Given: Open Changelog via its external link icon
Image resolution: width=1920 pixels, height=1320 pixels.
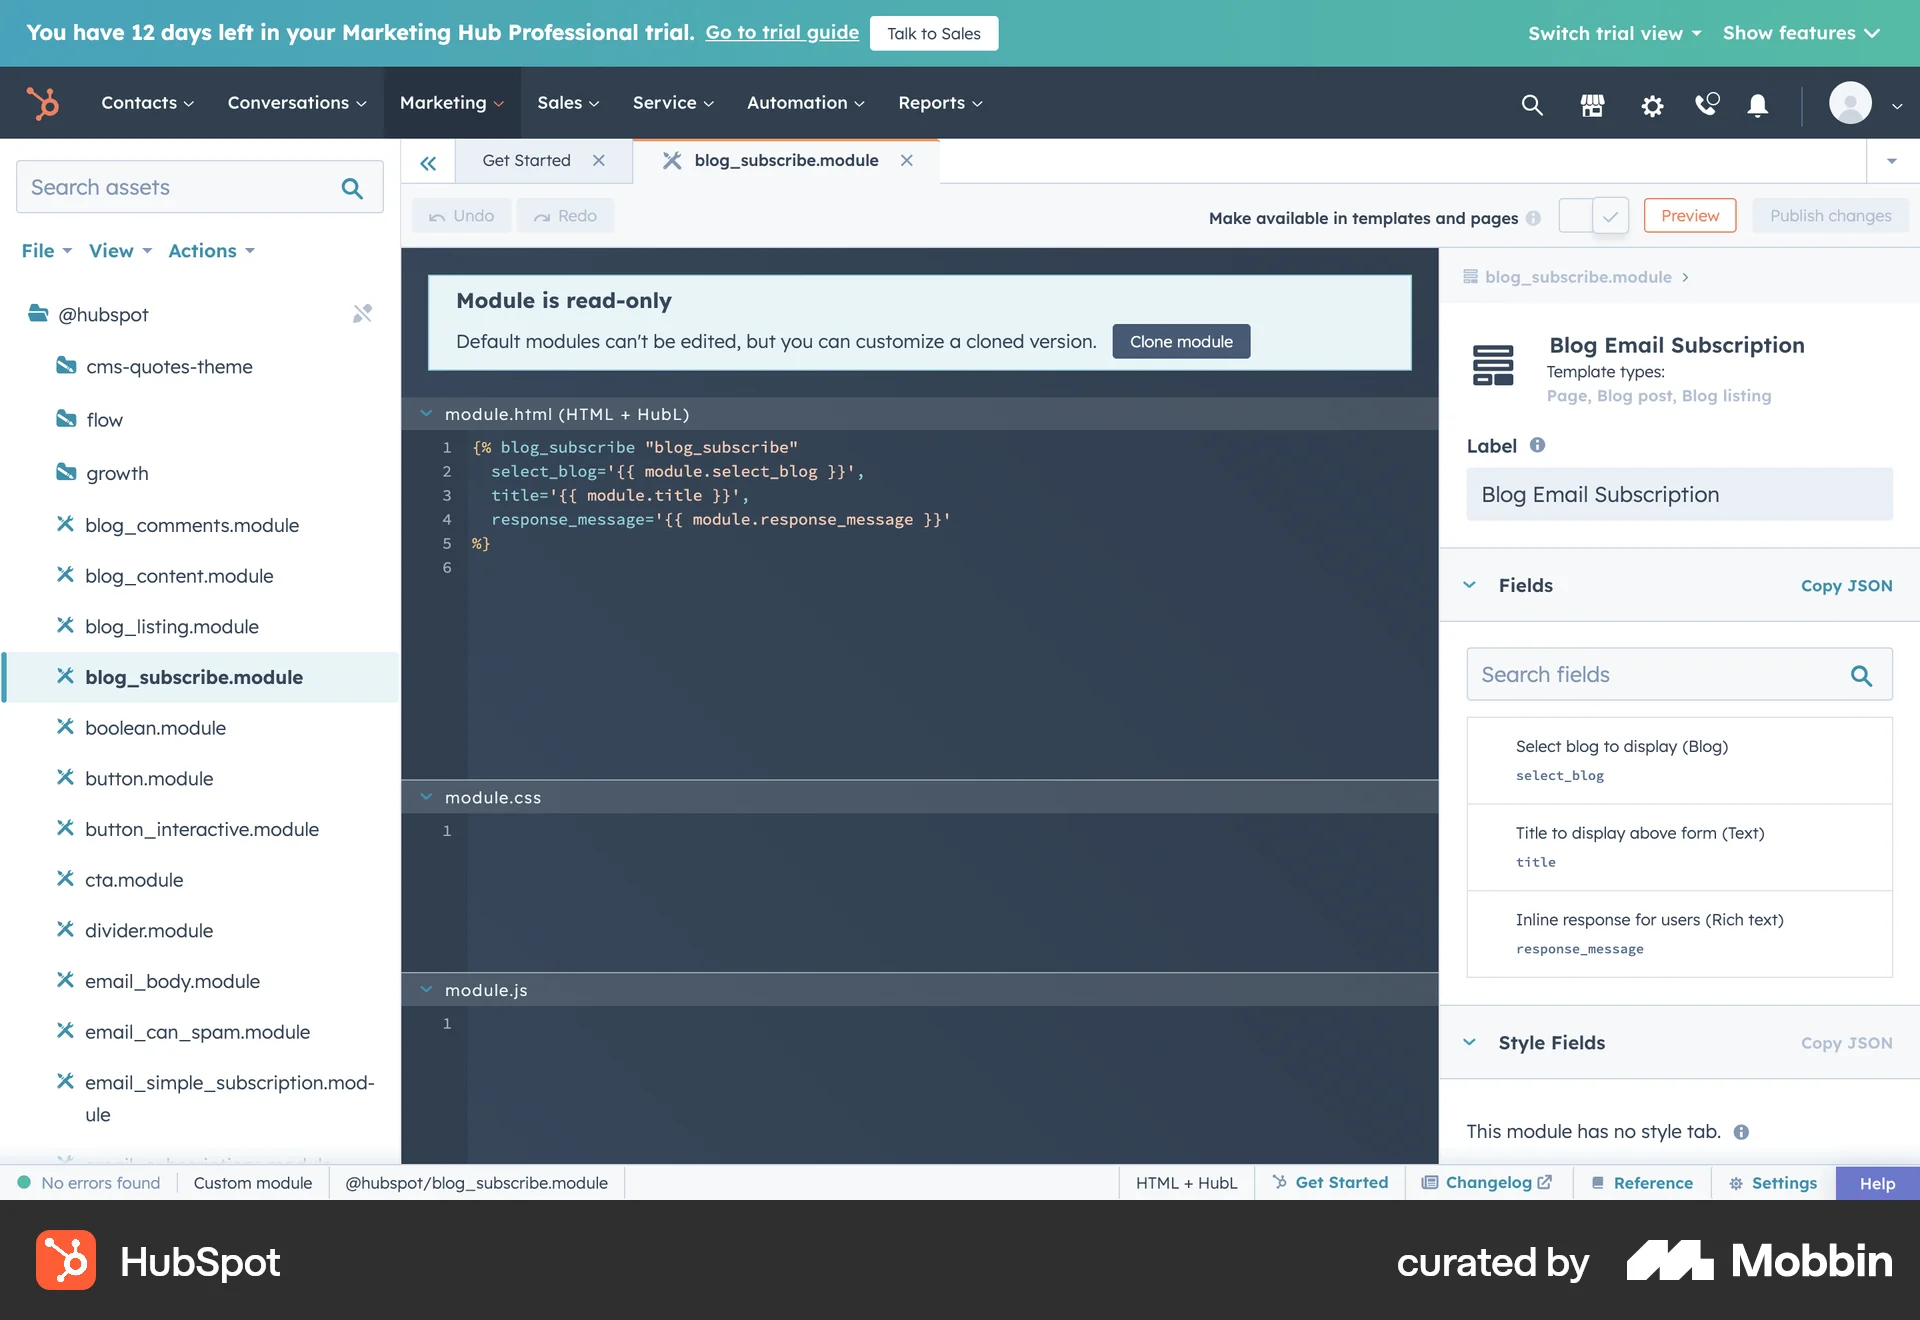Looking at the screenshot, I should 1541,1182.
